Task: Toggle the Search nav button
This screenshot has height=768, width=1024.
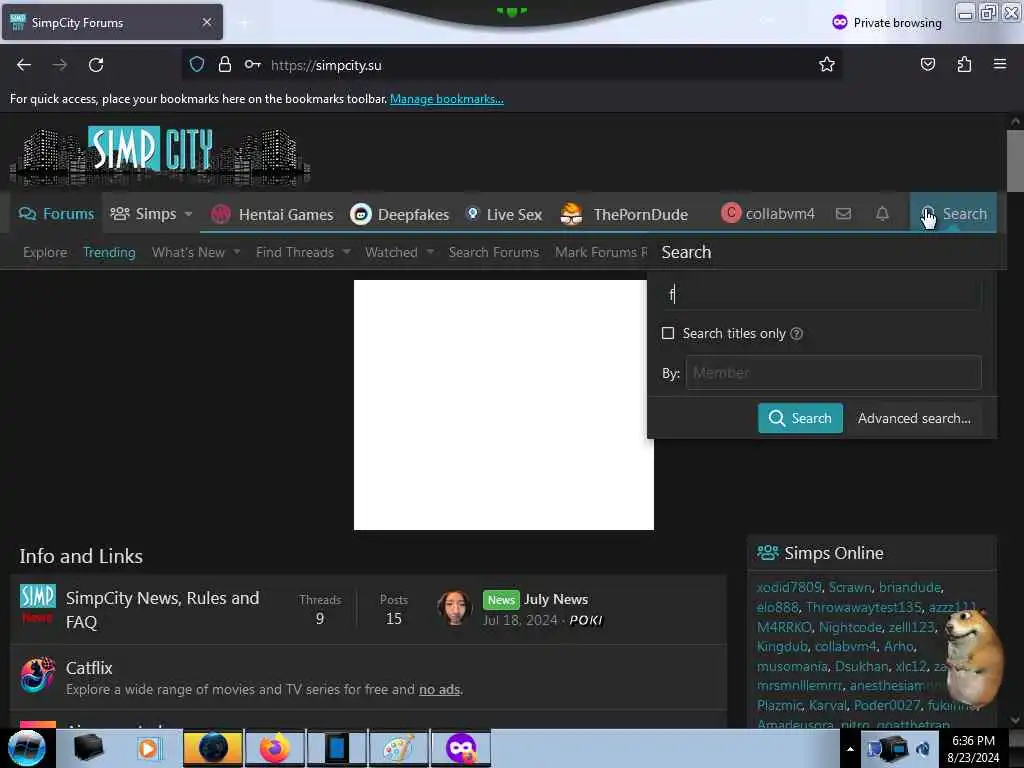Action: (953, 214)
